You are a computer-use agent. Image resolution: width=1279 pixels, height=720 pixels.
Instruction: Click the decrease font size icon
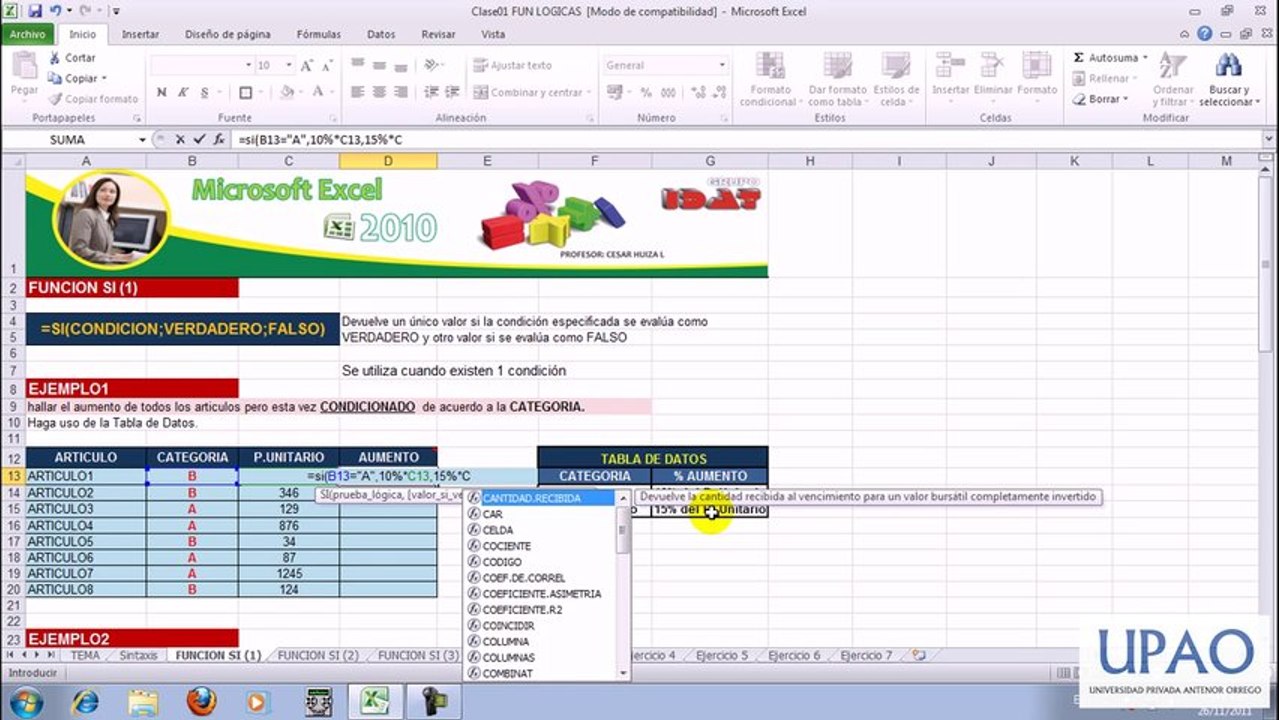point(327,65)
